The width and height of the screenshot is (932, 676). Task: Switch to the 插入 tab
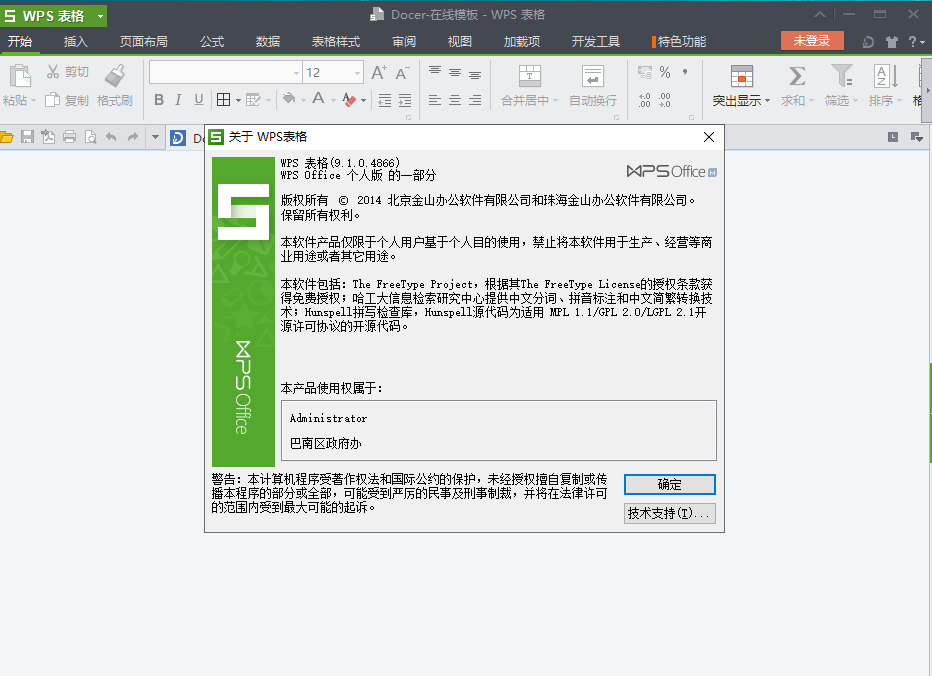click(x=75, y=42)
